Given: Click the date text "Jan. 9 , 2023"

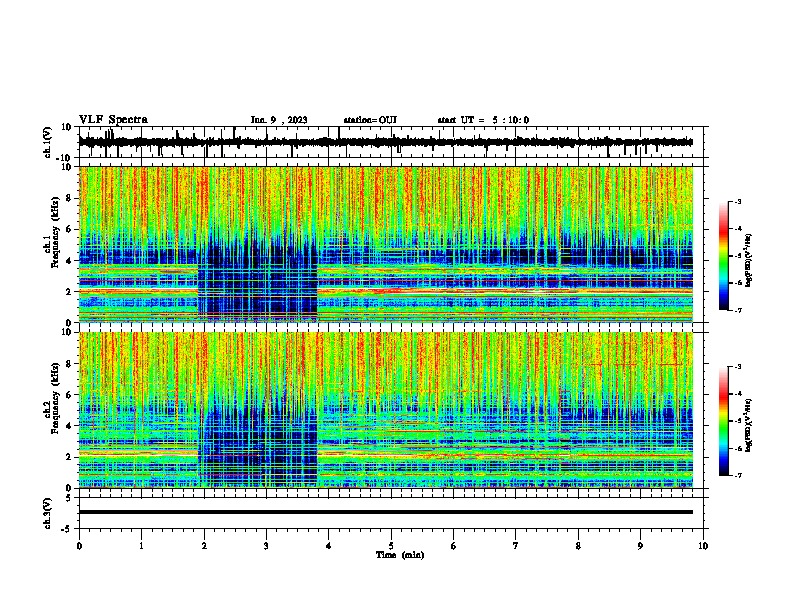Looking at the screenshot, I should (279, 120).
